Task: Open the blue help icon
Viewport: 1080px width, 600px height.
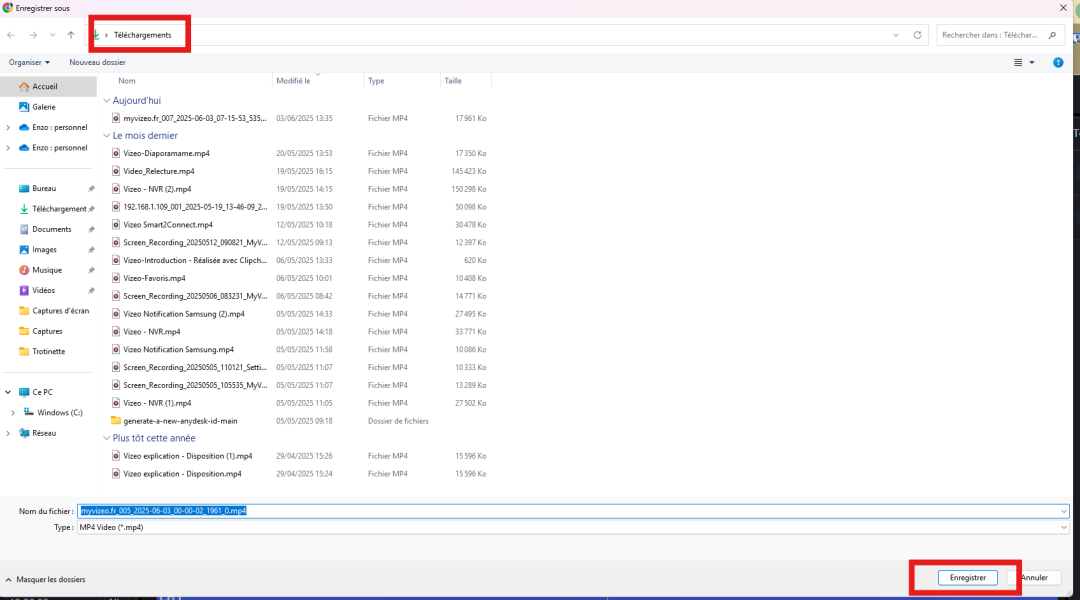Action: coord(1058,63)
